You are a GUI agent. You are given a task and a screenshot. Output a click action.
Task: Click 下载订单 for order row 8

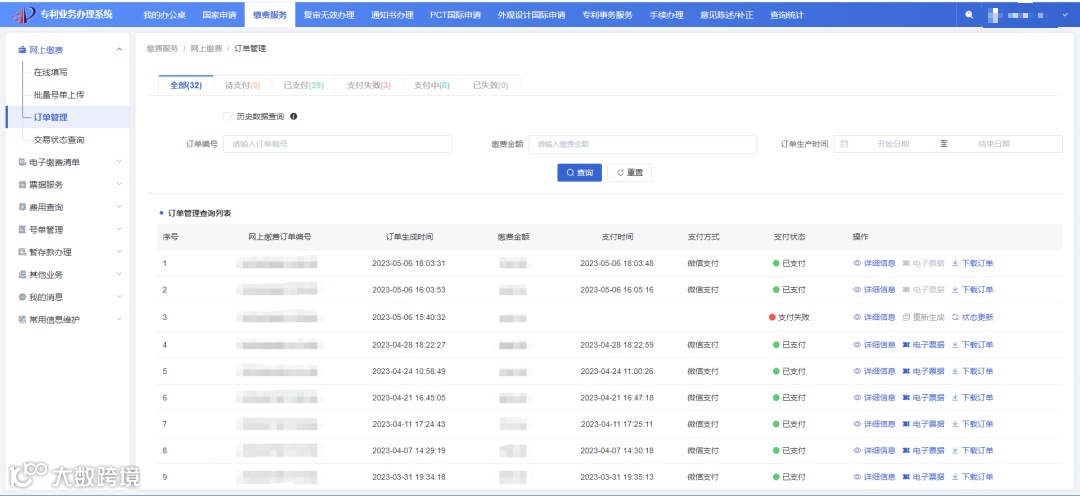click(973, 451)
